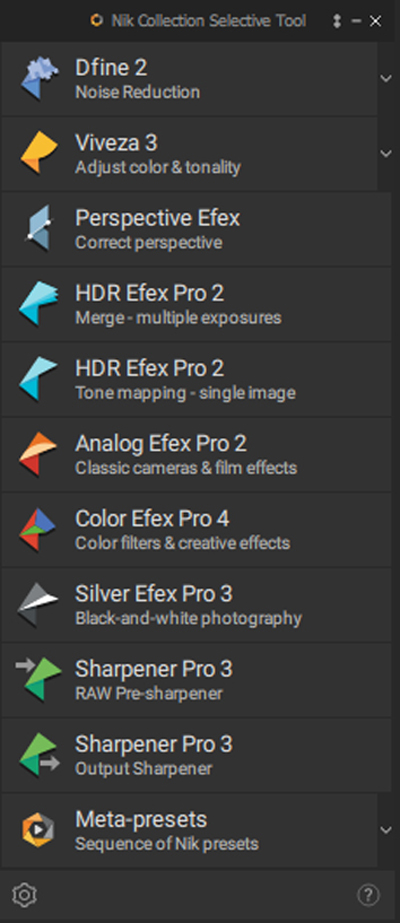Open the Meta-presets hexagon icon
This screenshot has width=400, height=923.
[38, 831]
